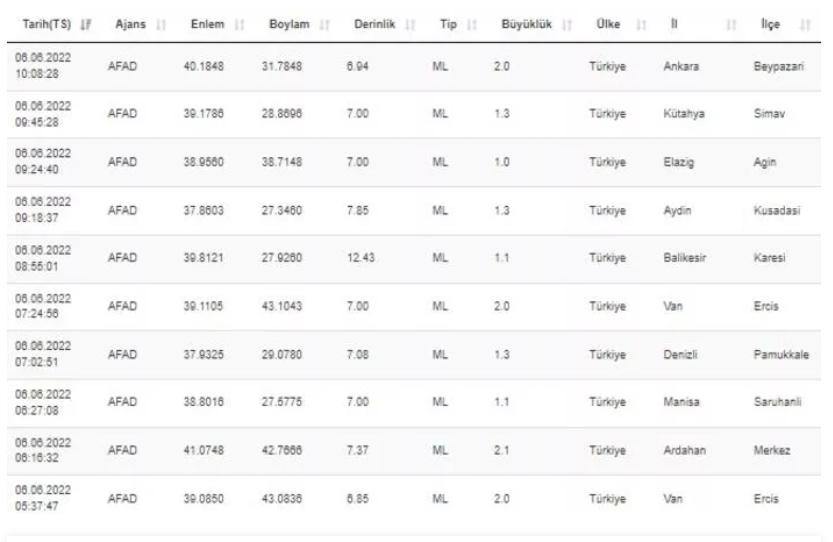Select the Kütahya Simav row

[414, 114]
